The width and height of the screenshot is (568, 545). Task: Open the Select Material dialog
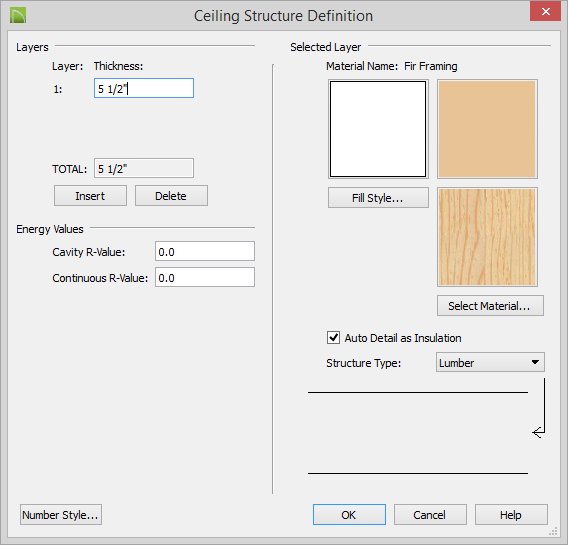490,306
